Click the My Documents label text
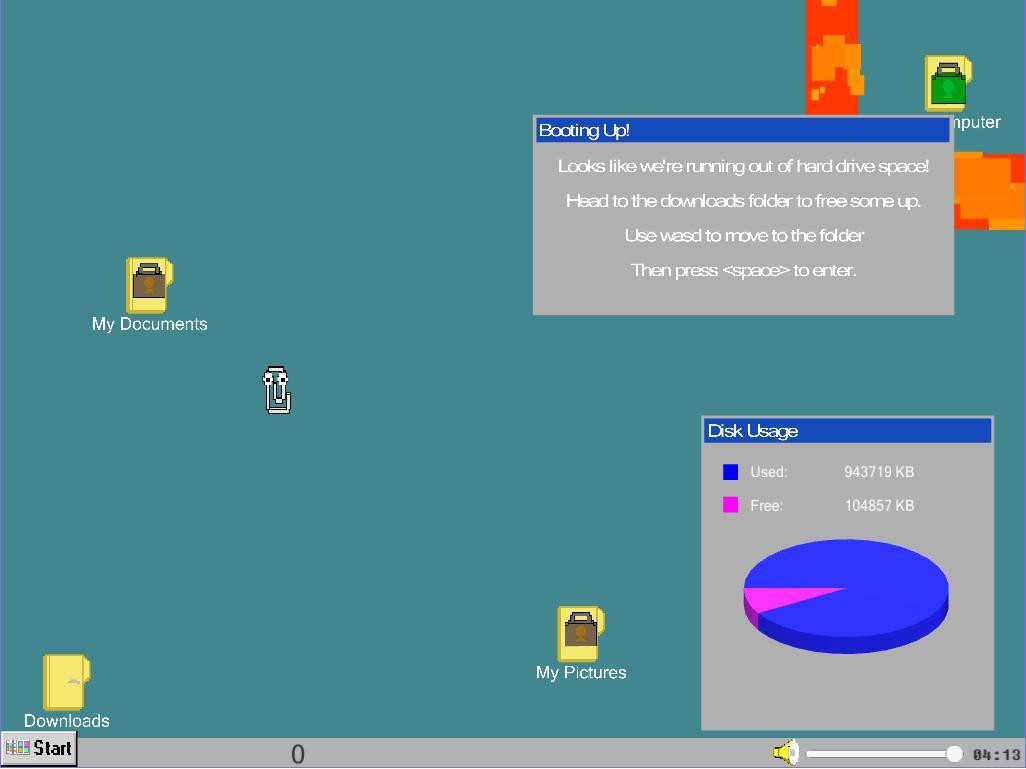Viewport: 1026px width, 769px height. [149, 324]
